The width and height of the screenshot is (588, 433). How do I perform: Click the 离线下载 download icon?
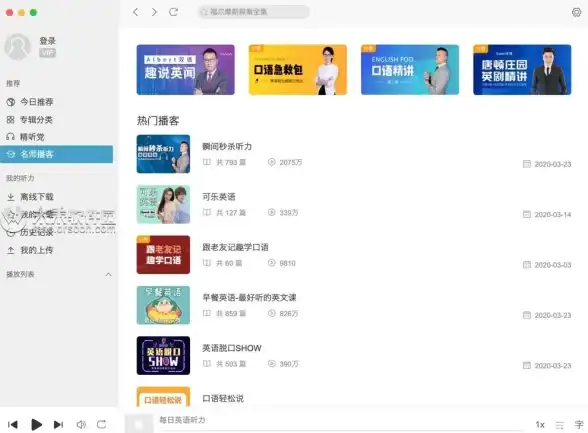[10, 197]
